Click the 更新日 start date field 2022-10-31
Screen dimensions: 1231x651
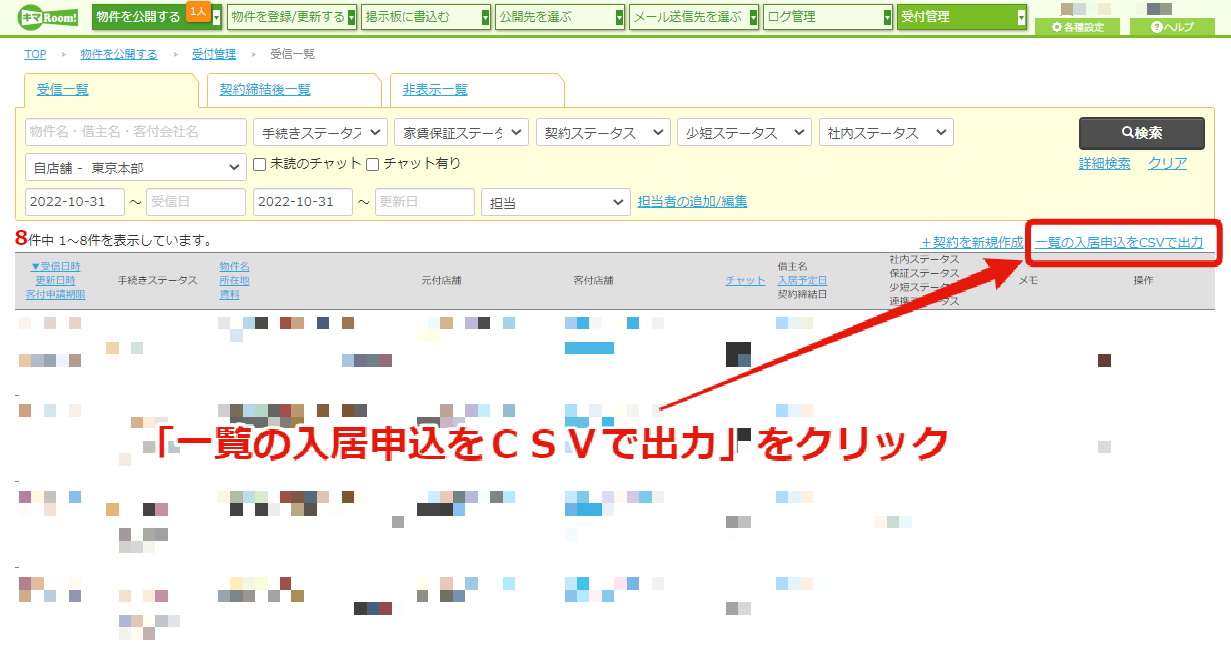tap(303, 202)
